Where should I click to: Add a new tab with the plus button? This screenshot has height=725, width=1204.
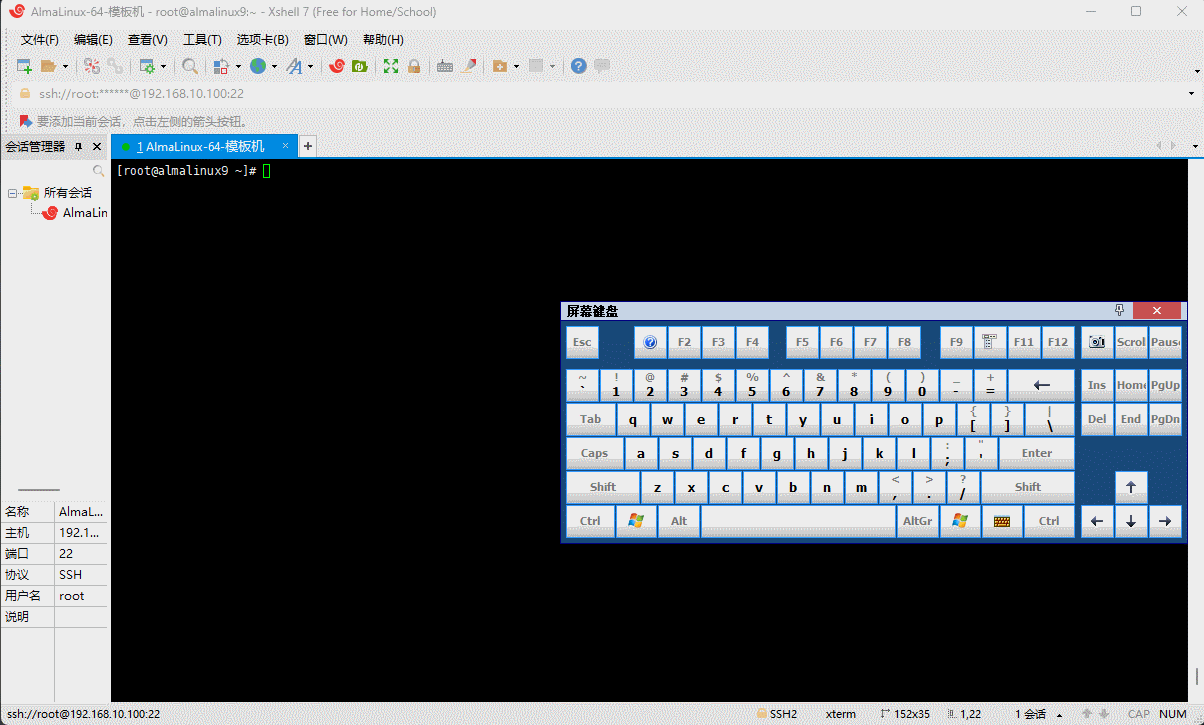click(308, 147)
